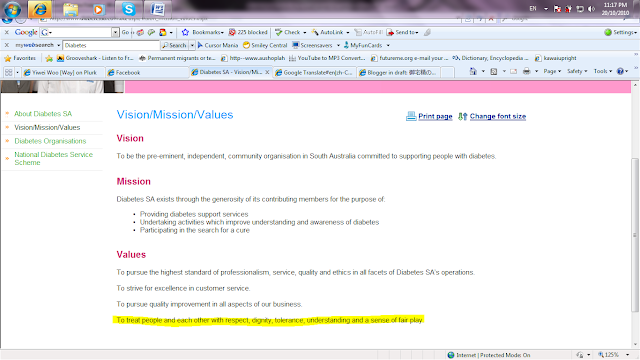This screenshot has height=360, width=640.
Task: Open Diabetes Organisations sidebar link
Action: point(50,141)
